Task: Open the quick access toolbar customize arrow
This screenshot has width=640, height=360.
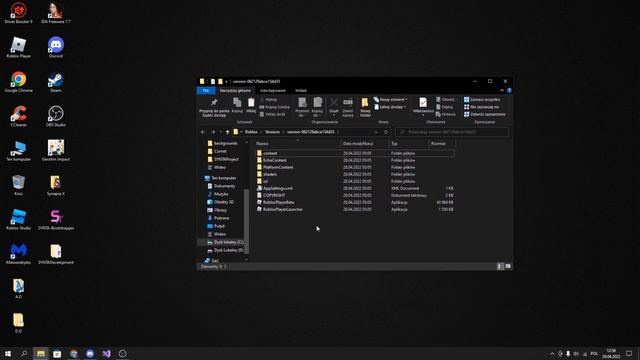Action: [x=226, y=82]
